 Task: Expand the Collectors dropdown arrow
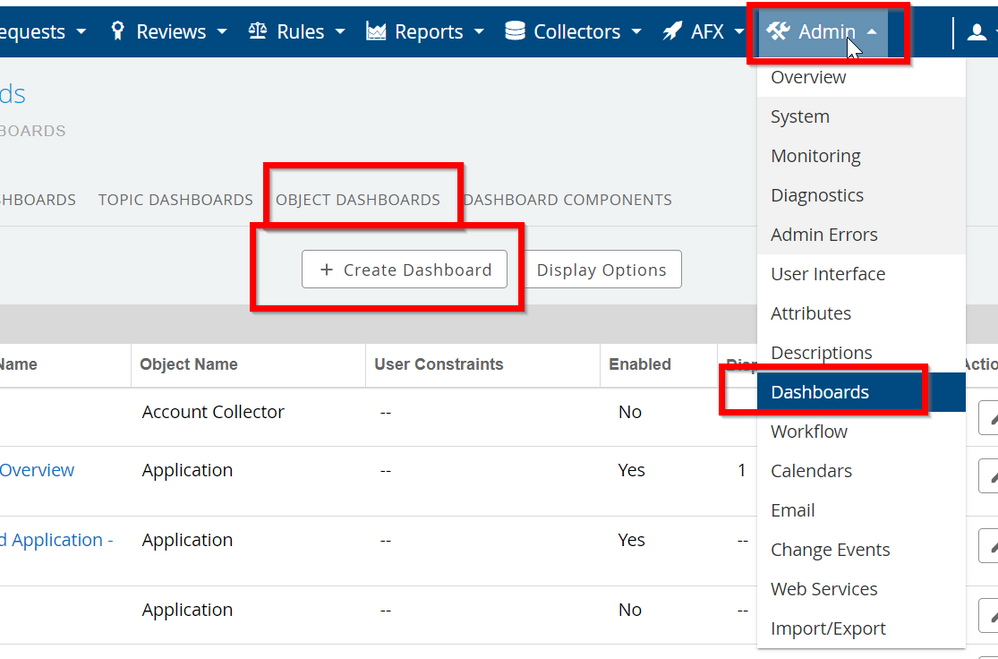[637, 32]
